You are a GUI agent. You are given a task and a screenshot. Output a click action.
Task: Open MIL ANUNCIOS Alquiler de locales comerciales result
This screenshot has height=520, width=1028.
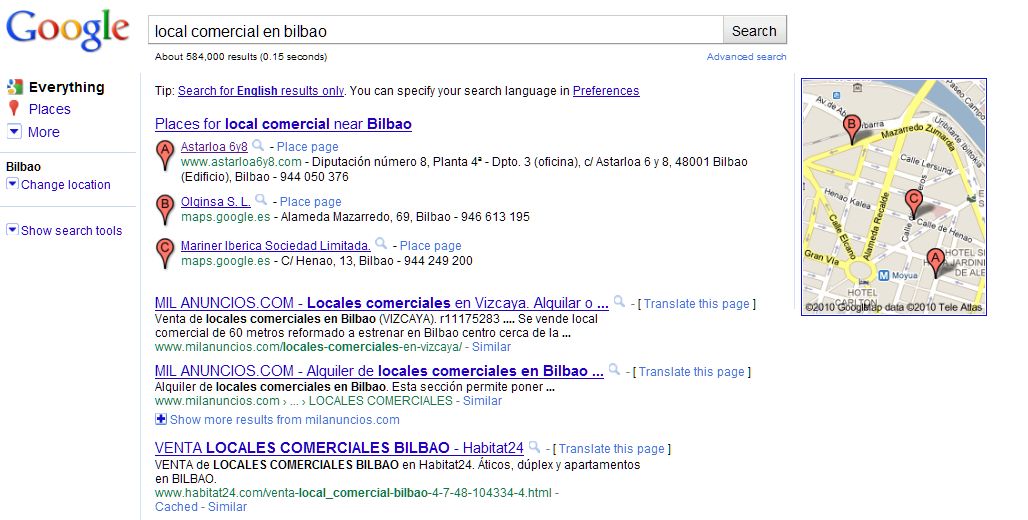click(379, 371)
